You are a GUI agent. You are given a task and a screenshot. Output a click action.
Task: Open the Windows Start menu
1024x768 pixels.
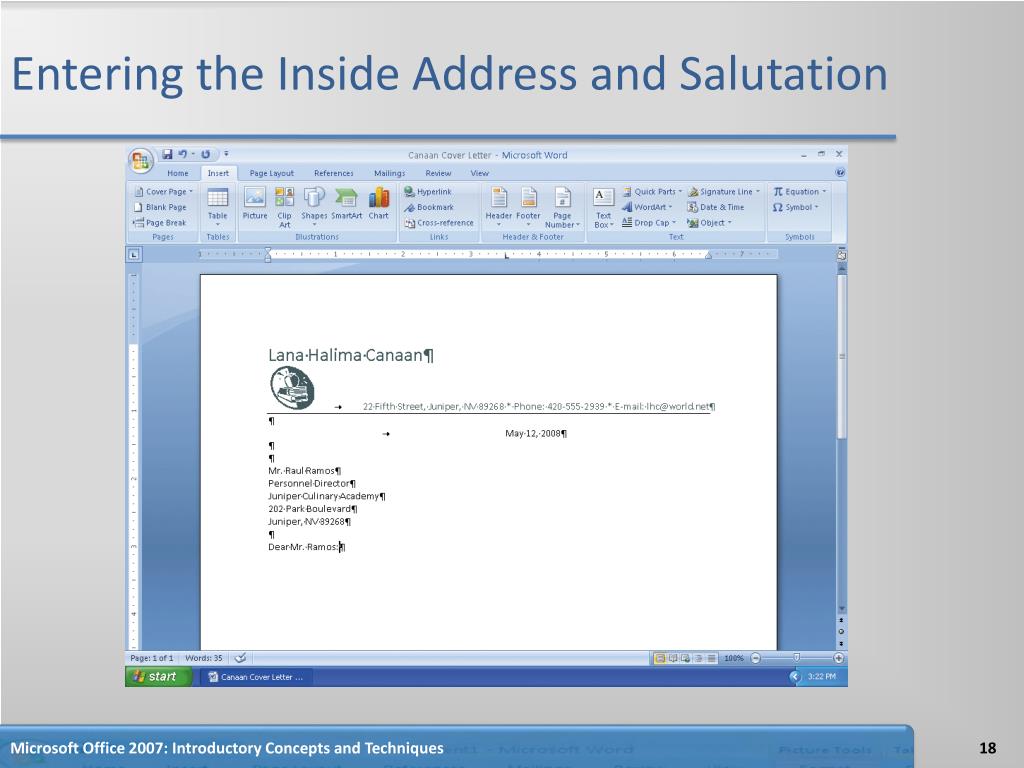pos(158,677)
